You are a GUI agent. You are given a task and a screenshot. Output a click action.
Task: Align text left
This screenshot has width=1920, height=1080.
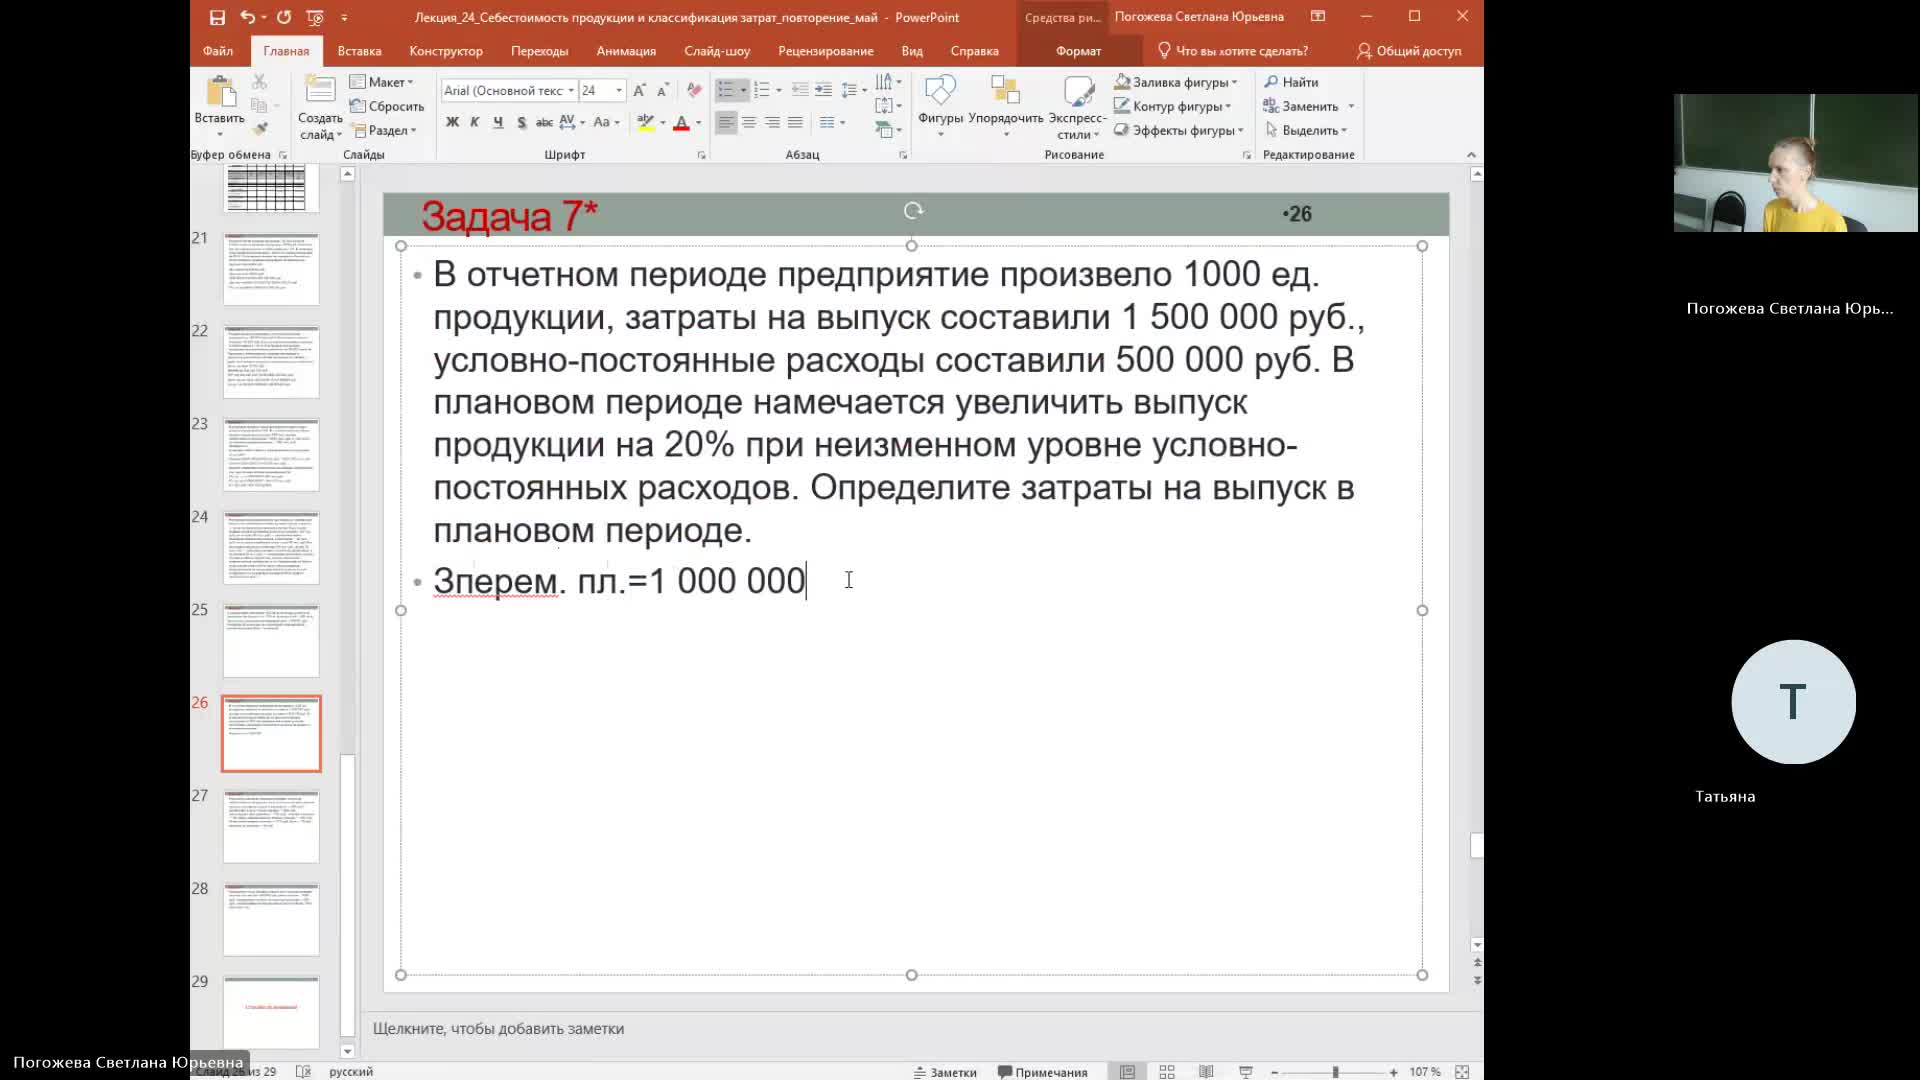[x=726, y=122]
